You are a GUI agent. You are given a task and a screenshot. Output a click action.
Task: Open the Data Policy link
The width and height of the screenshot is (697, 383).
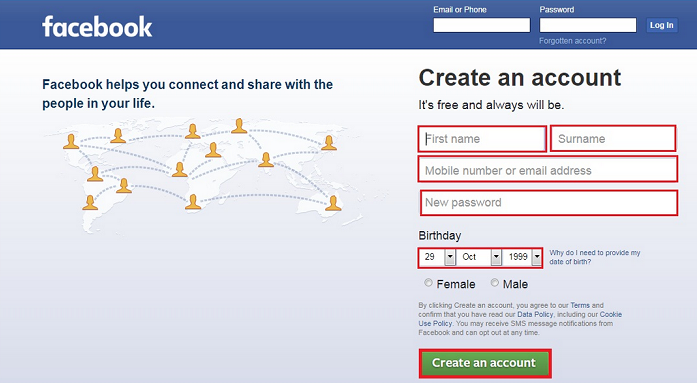535,314
